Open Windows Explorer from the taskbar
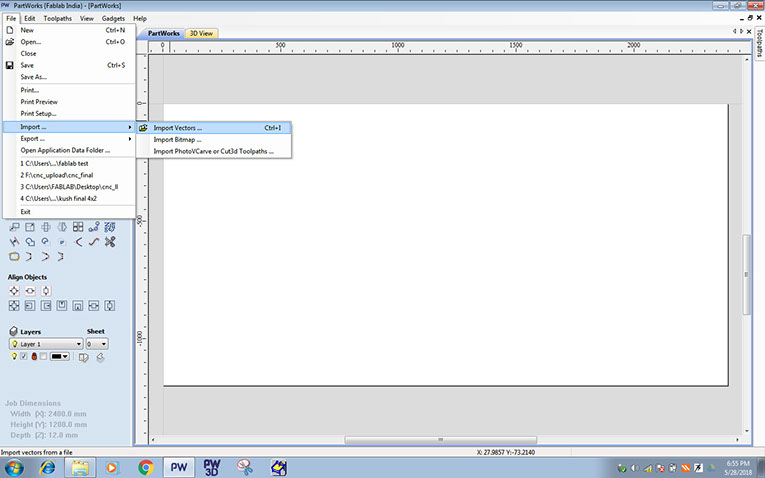765x478 pixels. coord(81,467)
